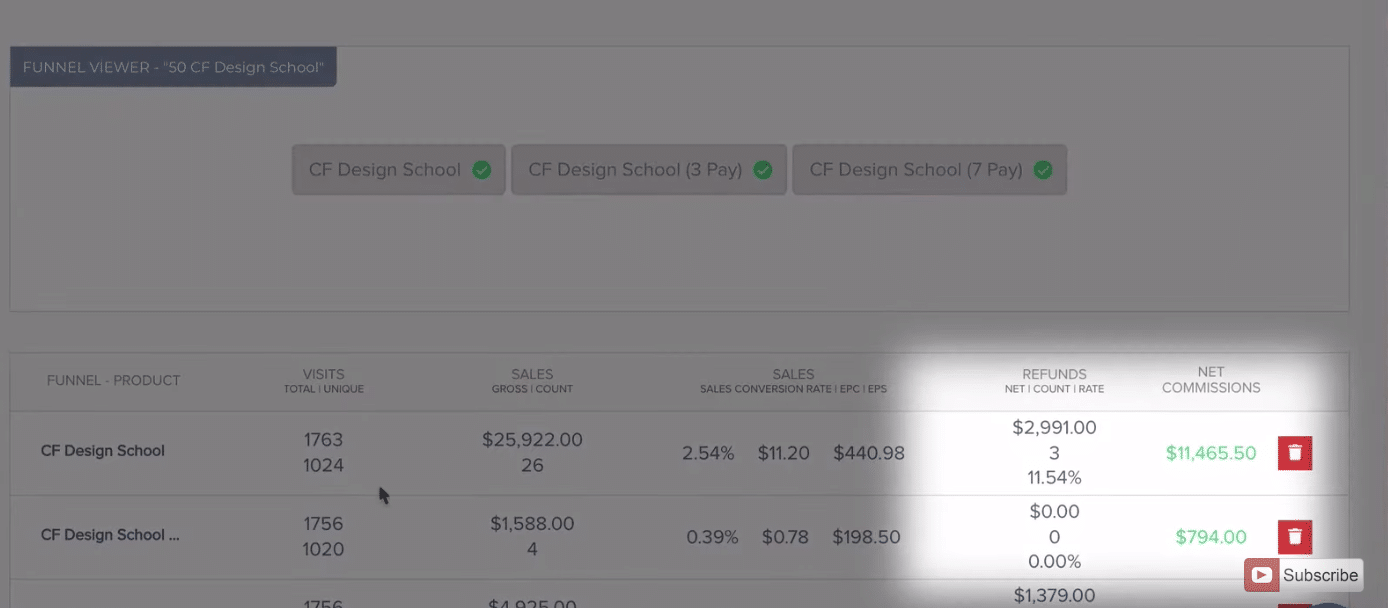This screenshot has height=608, width=1388.
Task: Click trash icon beside $794.00 commission
Action: point(1295,537)
